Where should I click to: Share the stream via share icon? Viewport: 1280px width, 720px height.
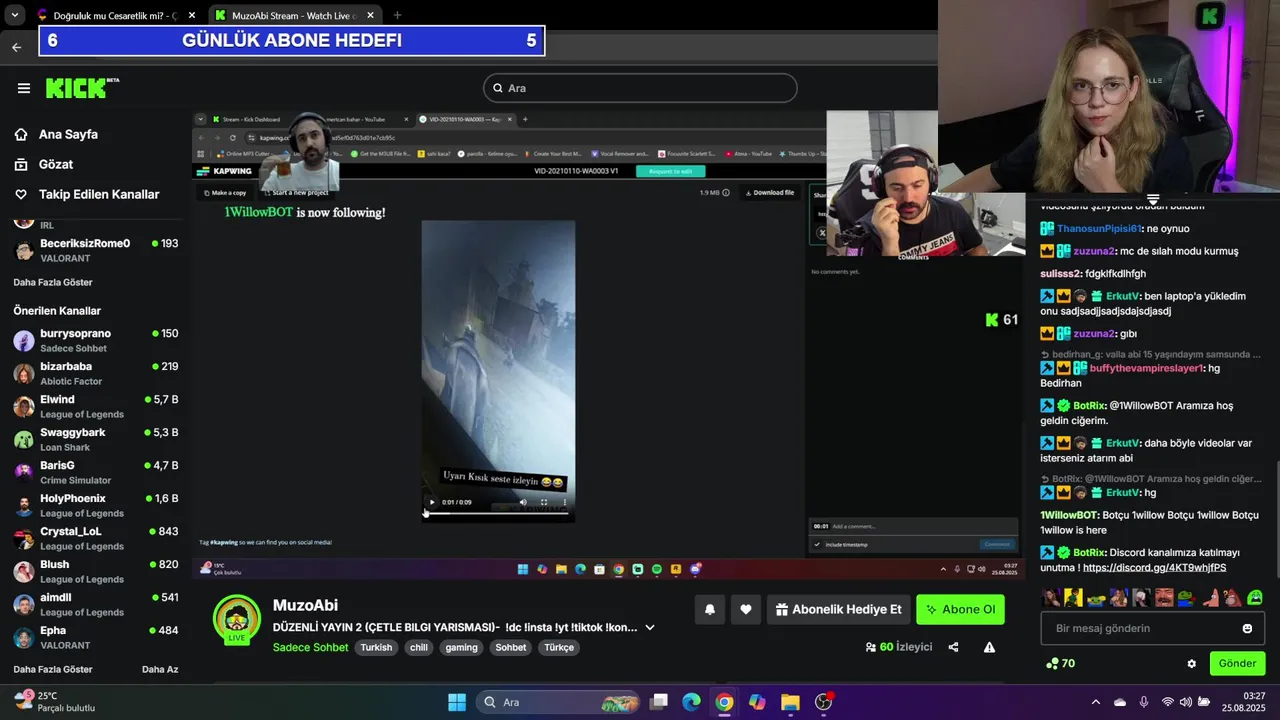tap(953, 647)
